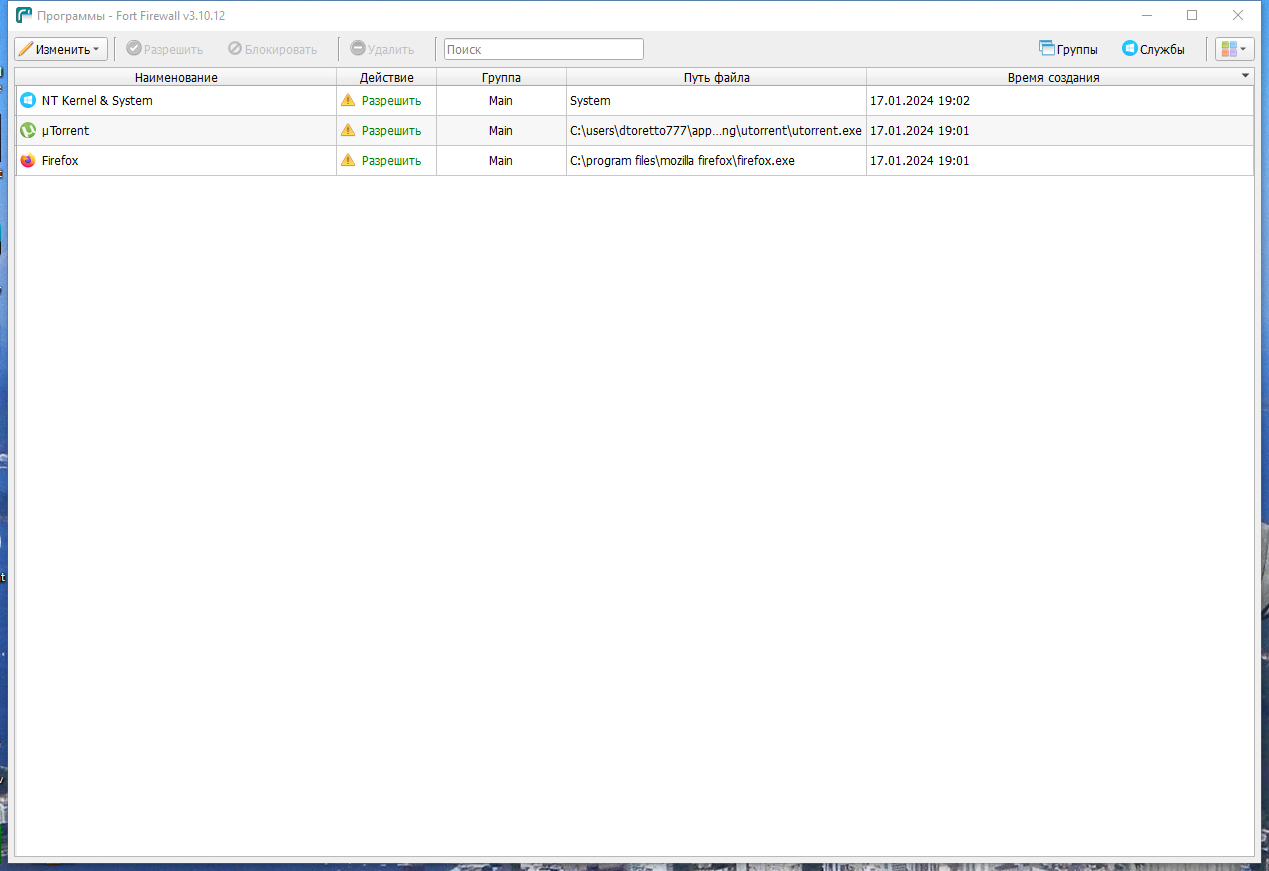Select the NT Kernel & System row

pyautogui.click(x=634, y=101)
